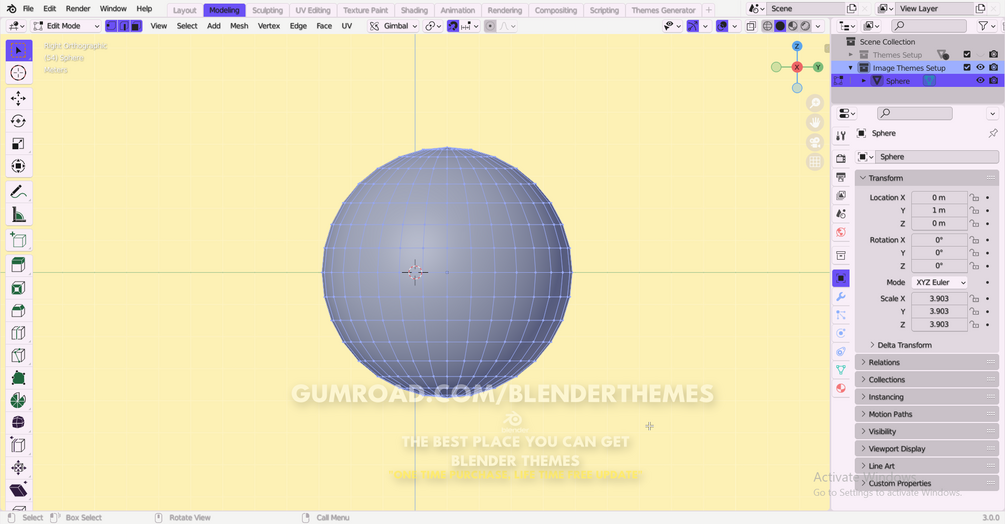Select the Rotate tool

pos(19,121)
